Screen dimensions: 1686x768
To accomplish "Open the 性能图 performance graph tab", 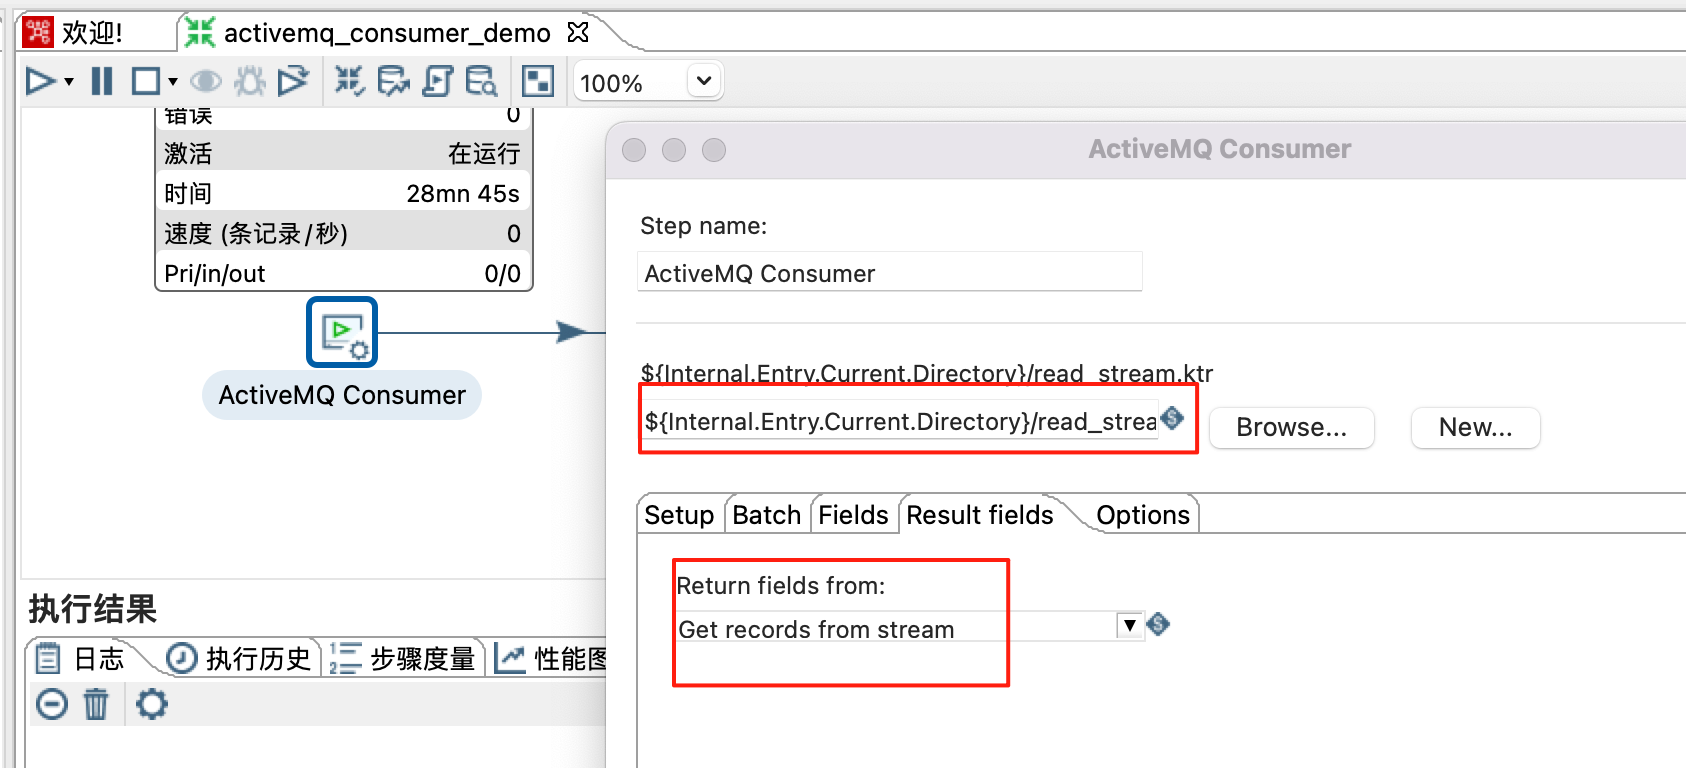I will (550, 658).
